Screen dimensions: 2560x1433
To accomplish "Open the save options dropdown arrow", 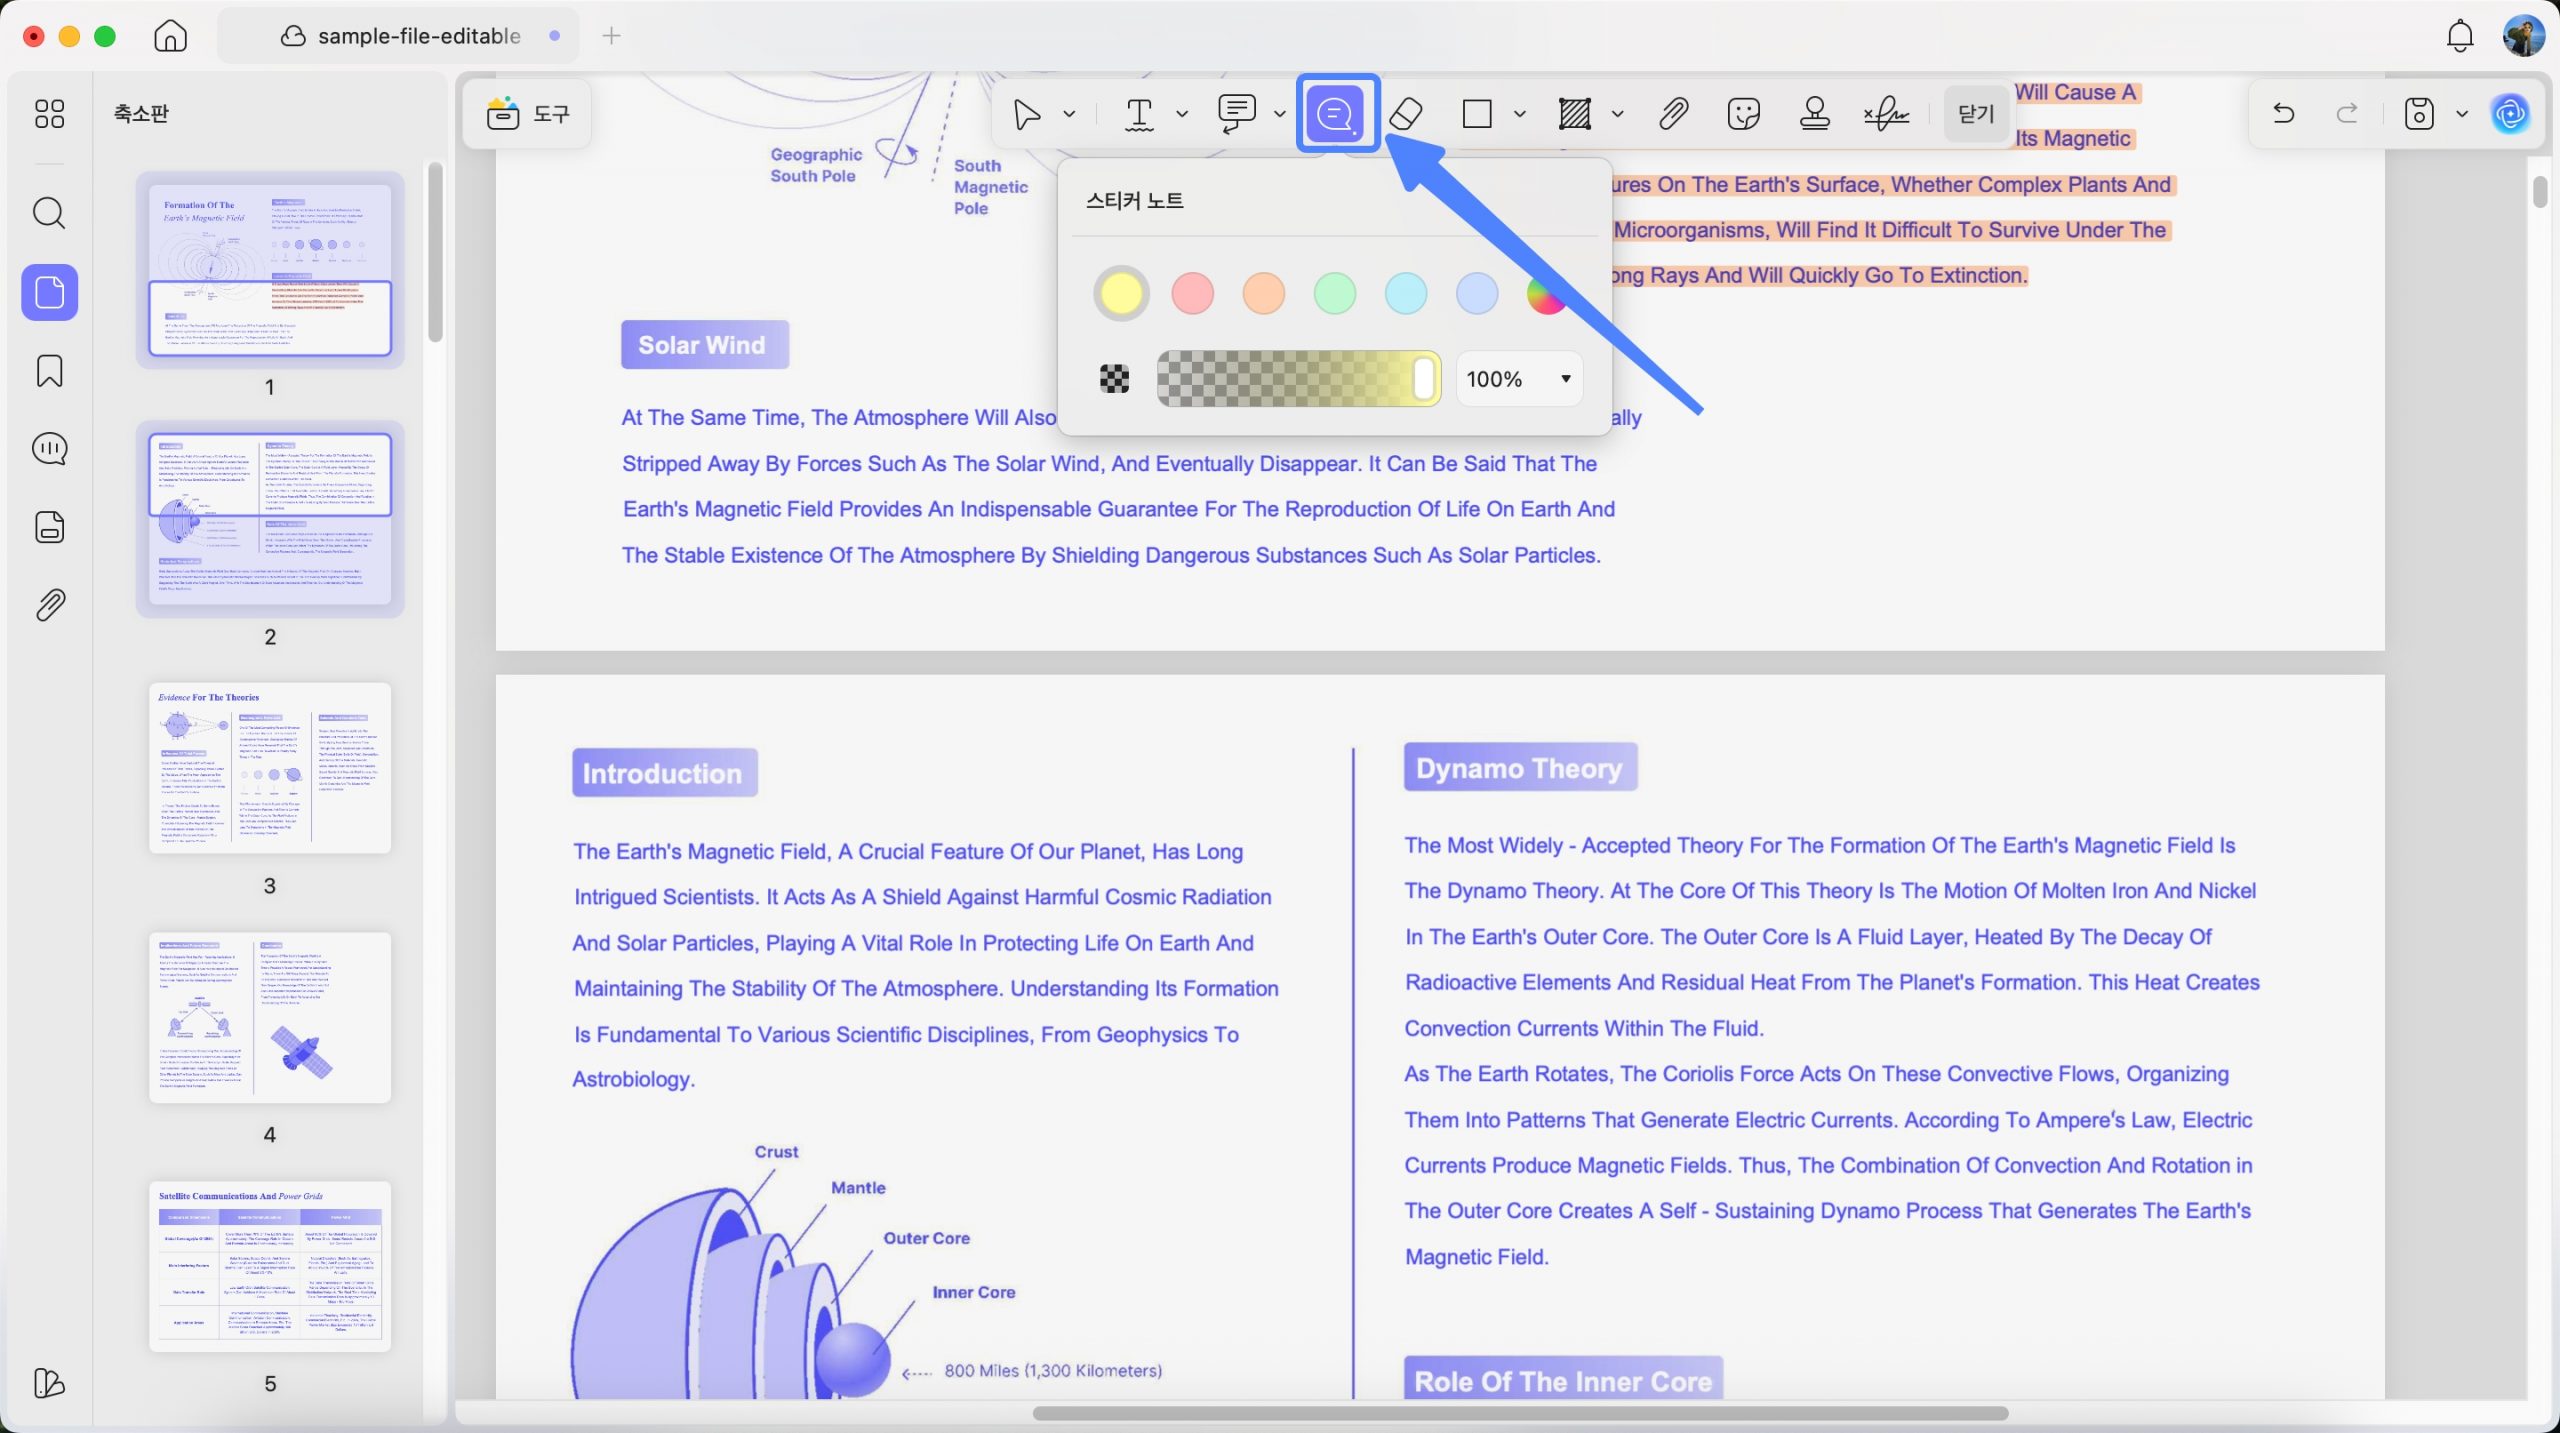I will pos(2462,114).
